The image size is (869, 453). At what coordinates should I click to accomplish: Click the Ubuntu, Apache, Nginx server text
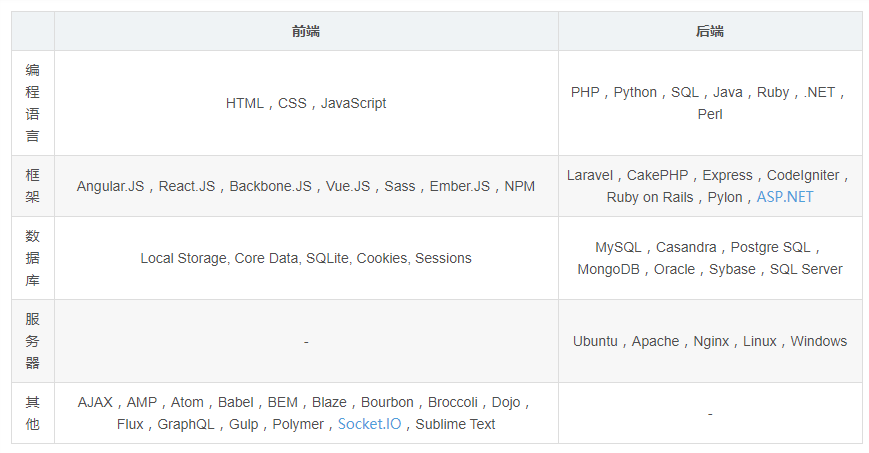(710, 341)
